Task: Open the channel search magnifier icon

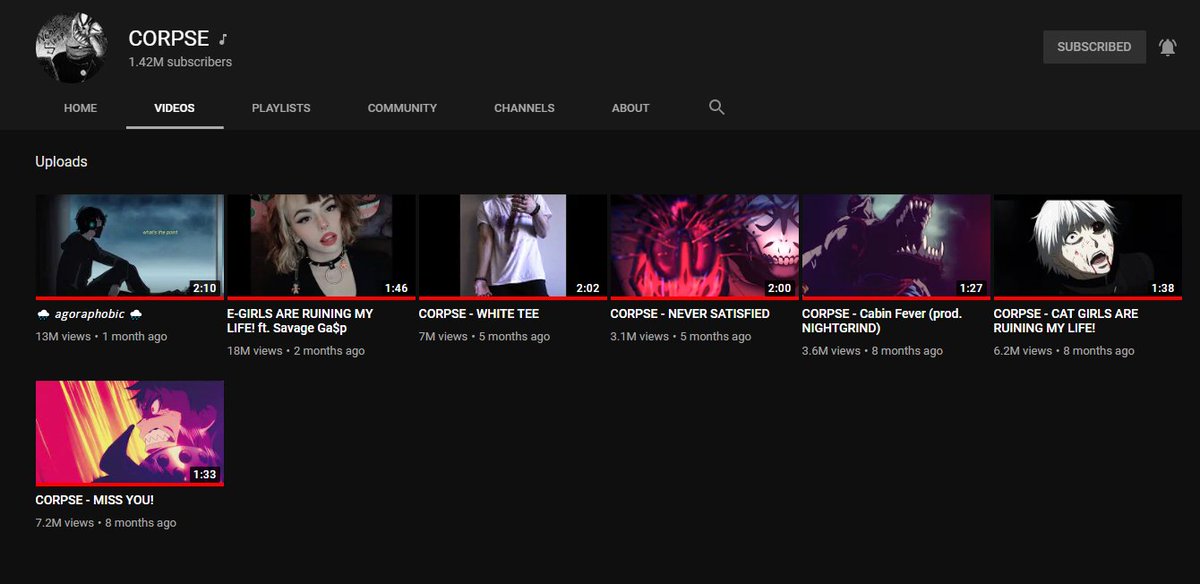Action: click(x=716, y=107)
